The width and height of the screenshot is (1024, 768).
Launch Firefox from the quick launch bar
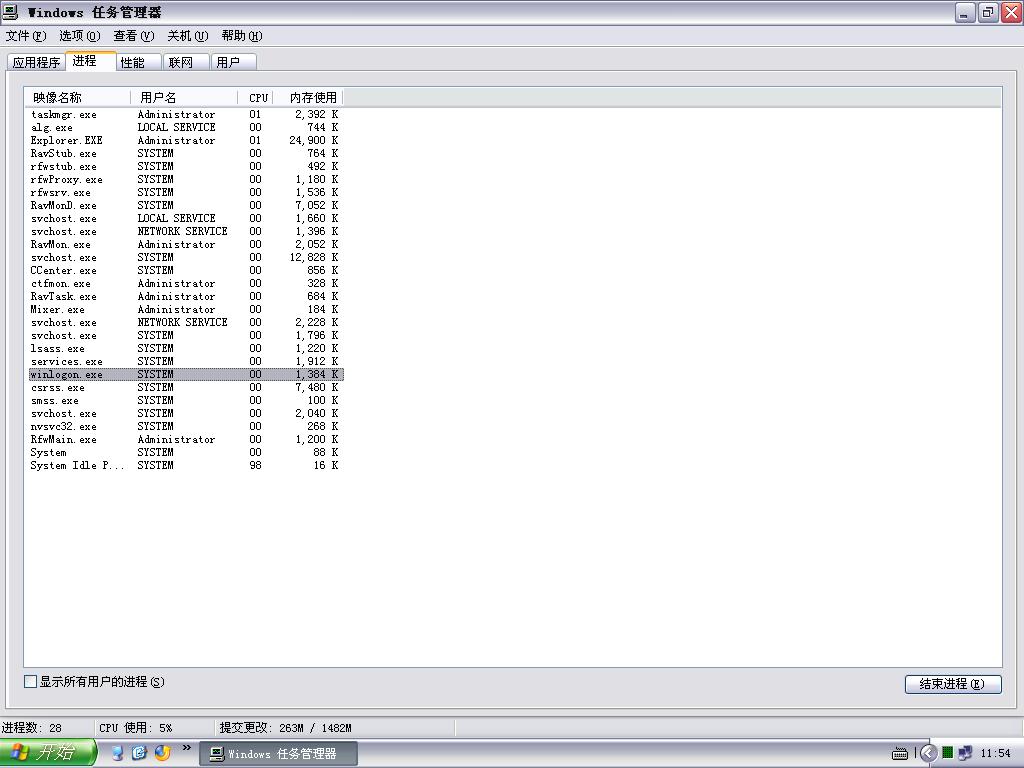pyautogui.click(x=162, y=753)
